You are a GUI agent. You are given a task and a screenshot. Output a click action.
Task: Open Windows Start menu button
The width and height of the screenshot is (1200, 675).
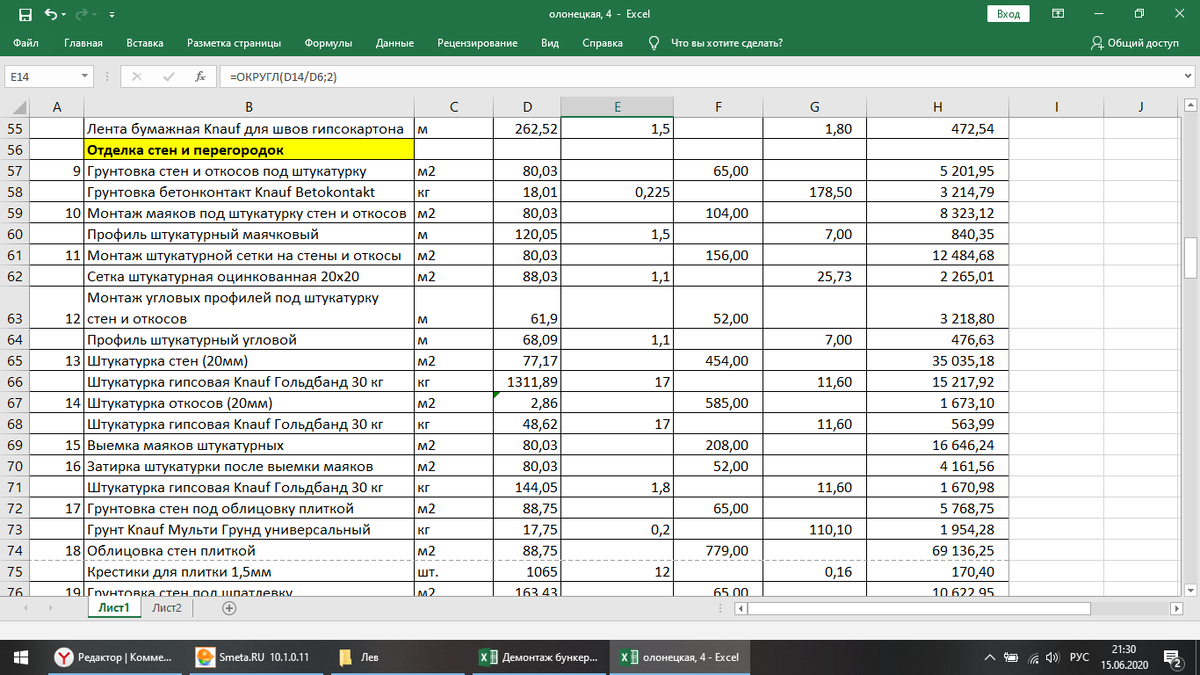click(x=23, y=657)
